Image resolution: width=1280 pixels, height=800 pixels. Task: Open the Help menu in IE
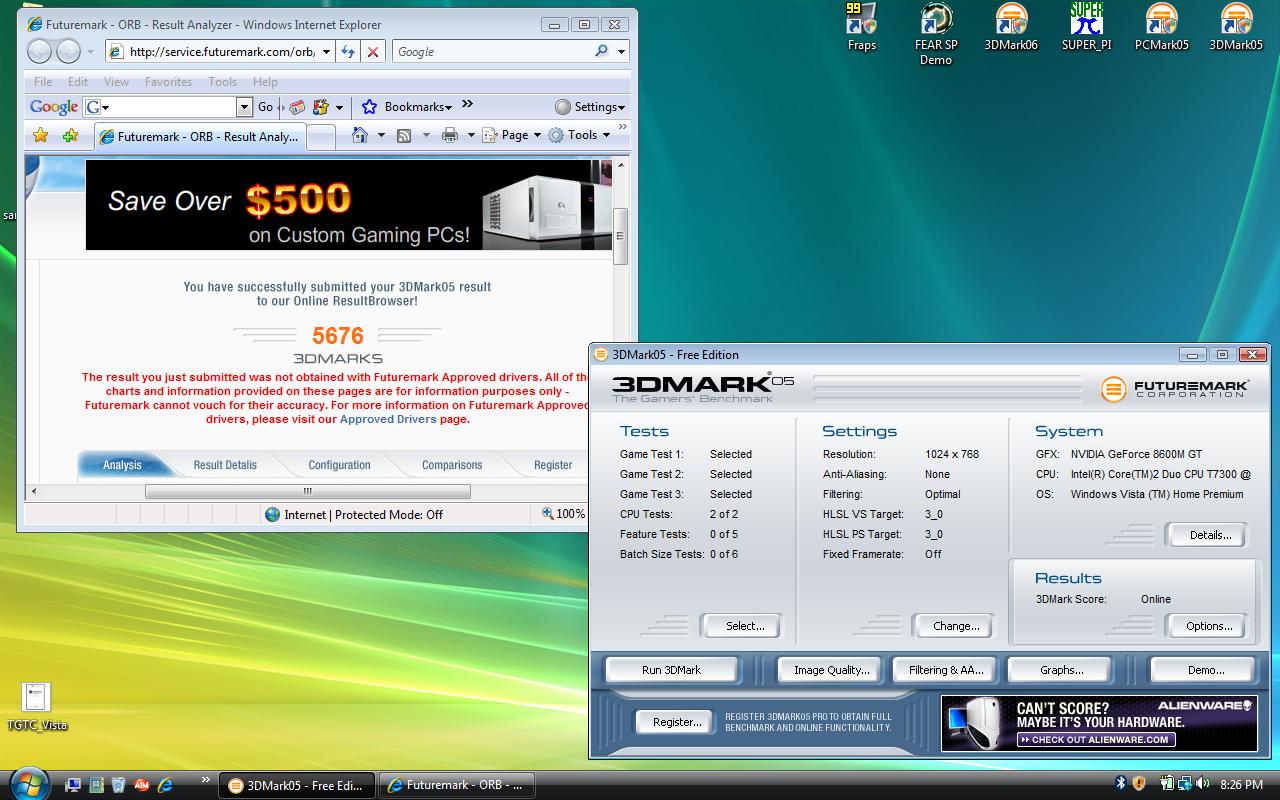pos(265,82)
